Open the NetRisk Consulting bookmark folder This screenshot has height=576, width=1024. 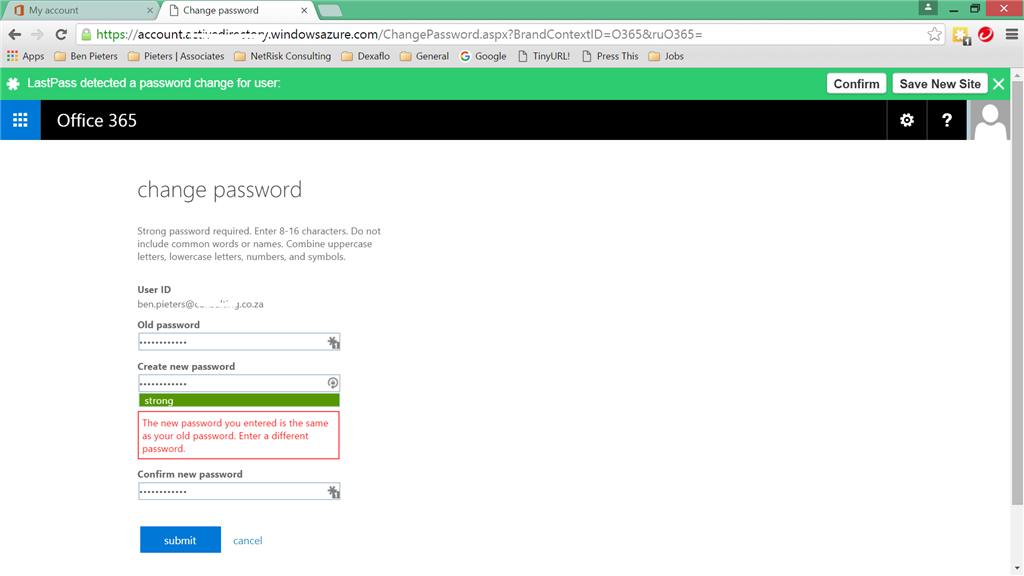point(283,56)
